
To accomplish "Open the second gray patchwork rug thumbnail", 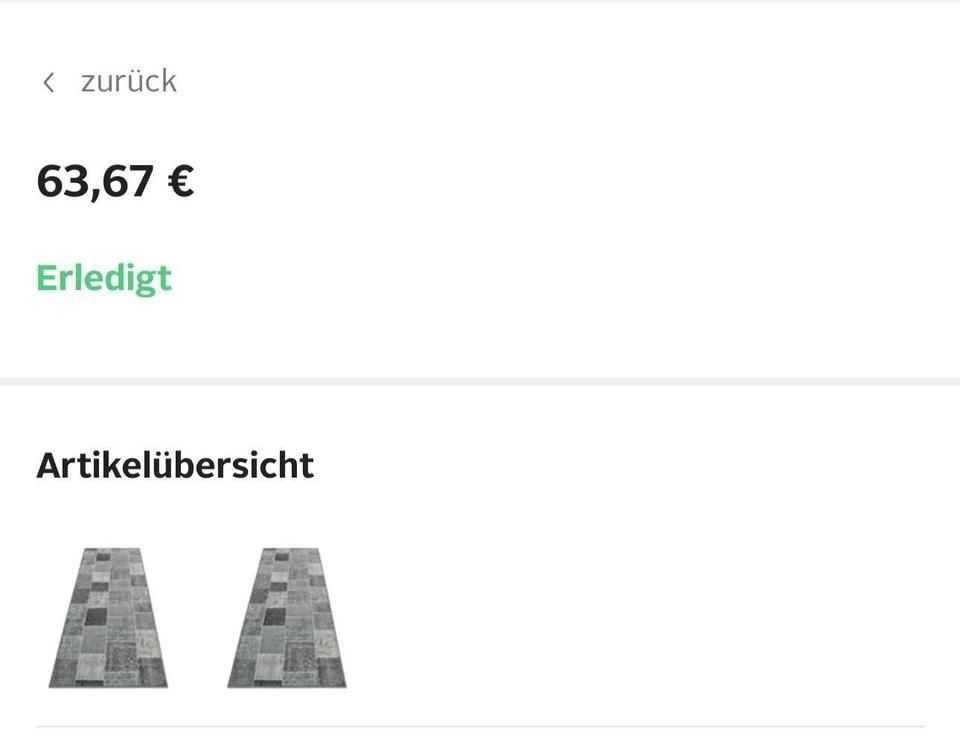I will click(287, 617).
